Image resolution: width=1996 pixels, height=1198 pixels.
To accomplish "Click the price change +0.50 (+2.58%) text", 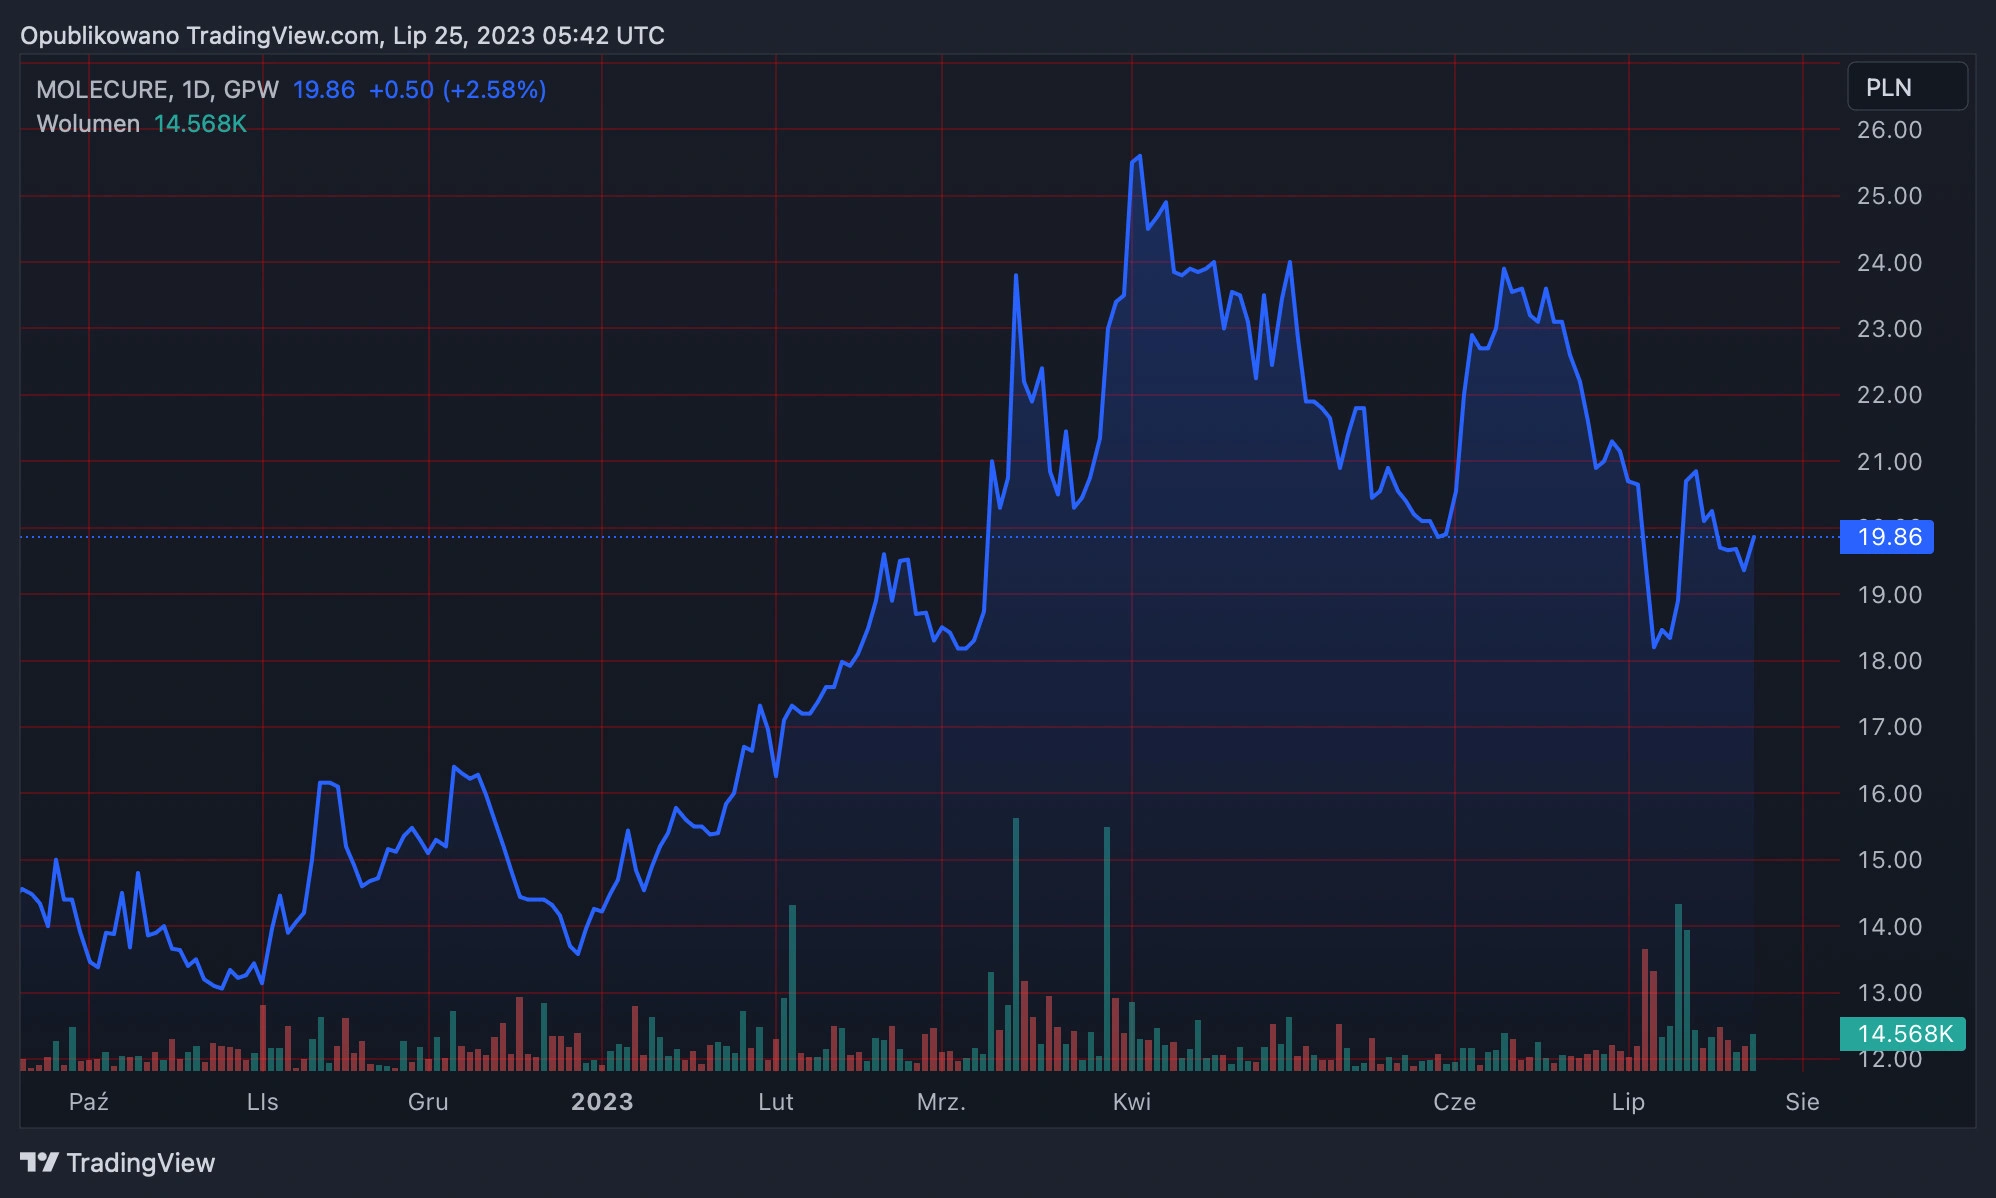I will coord(457,90).
